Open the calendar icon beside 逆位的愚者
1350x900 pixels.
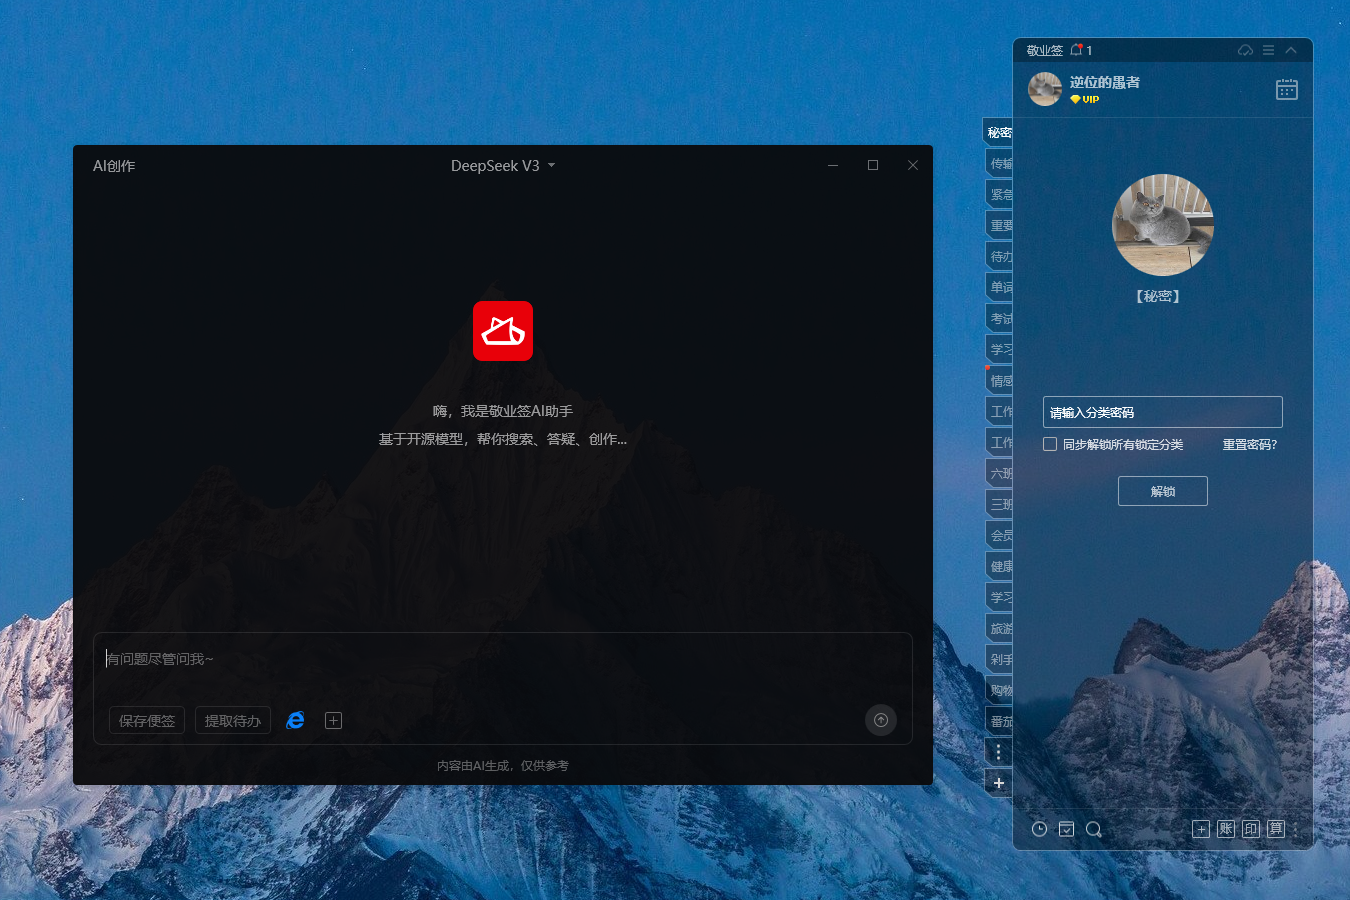pyautogui.click(x=1286, y=89)
